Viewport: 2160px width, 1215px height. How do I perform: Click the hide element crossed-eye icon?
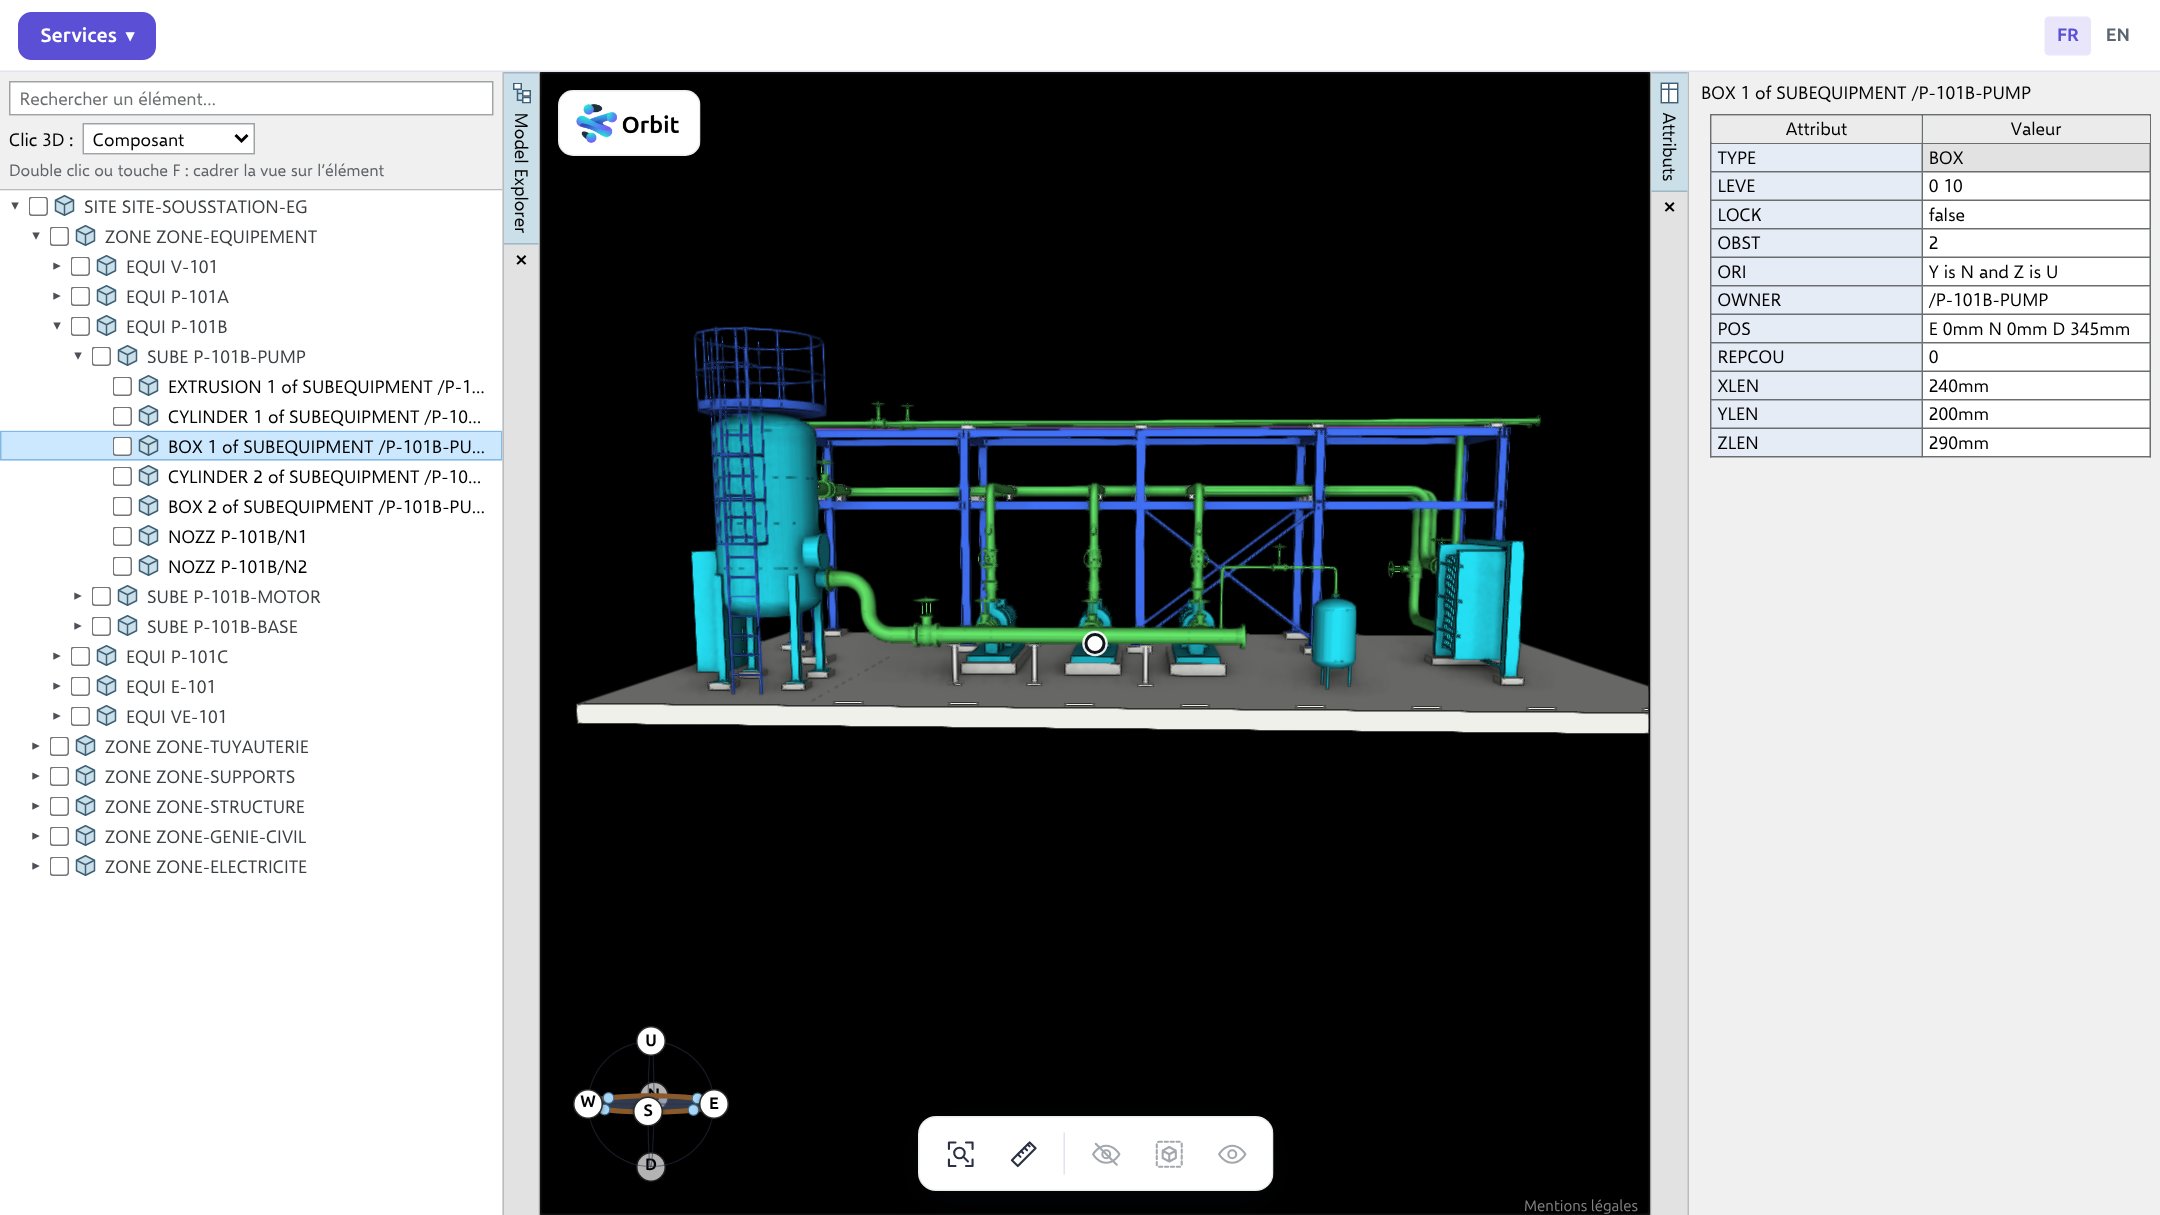tap(1106, 1154)
